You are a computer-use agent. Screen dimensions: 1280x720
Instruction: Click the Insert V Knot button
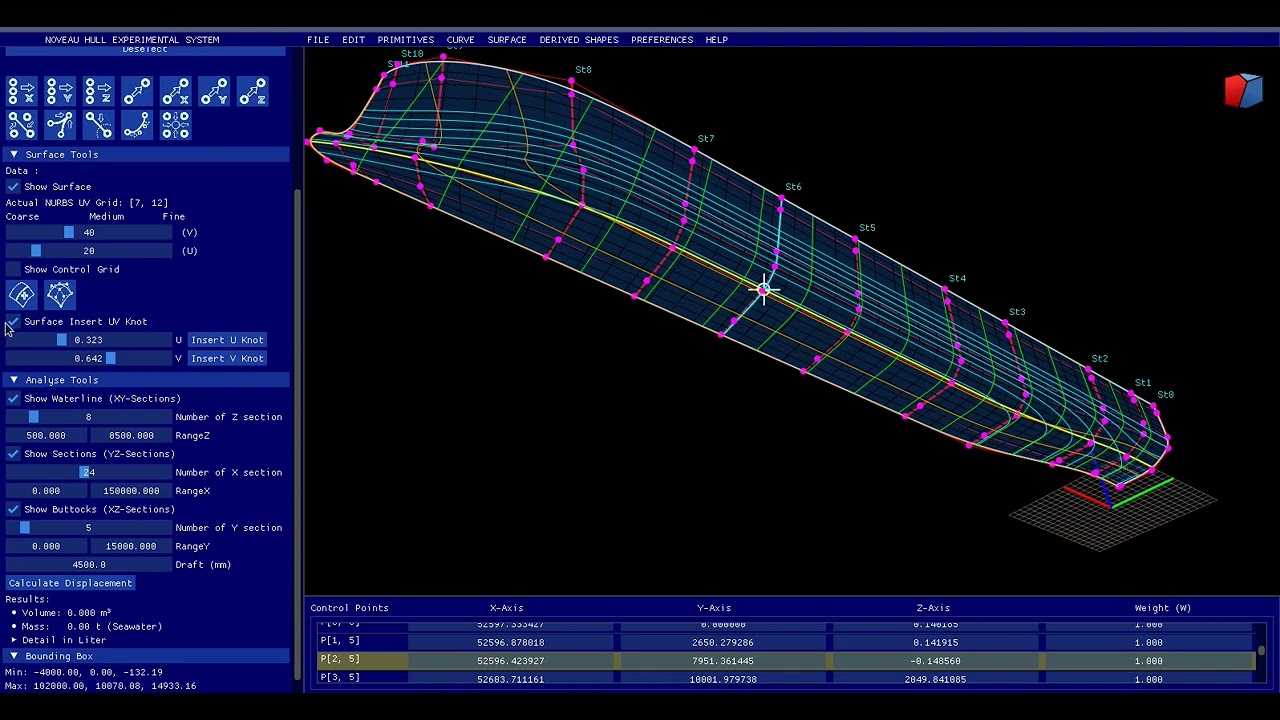(x=227, y=359)
